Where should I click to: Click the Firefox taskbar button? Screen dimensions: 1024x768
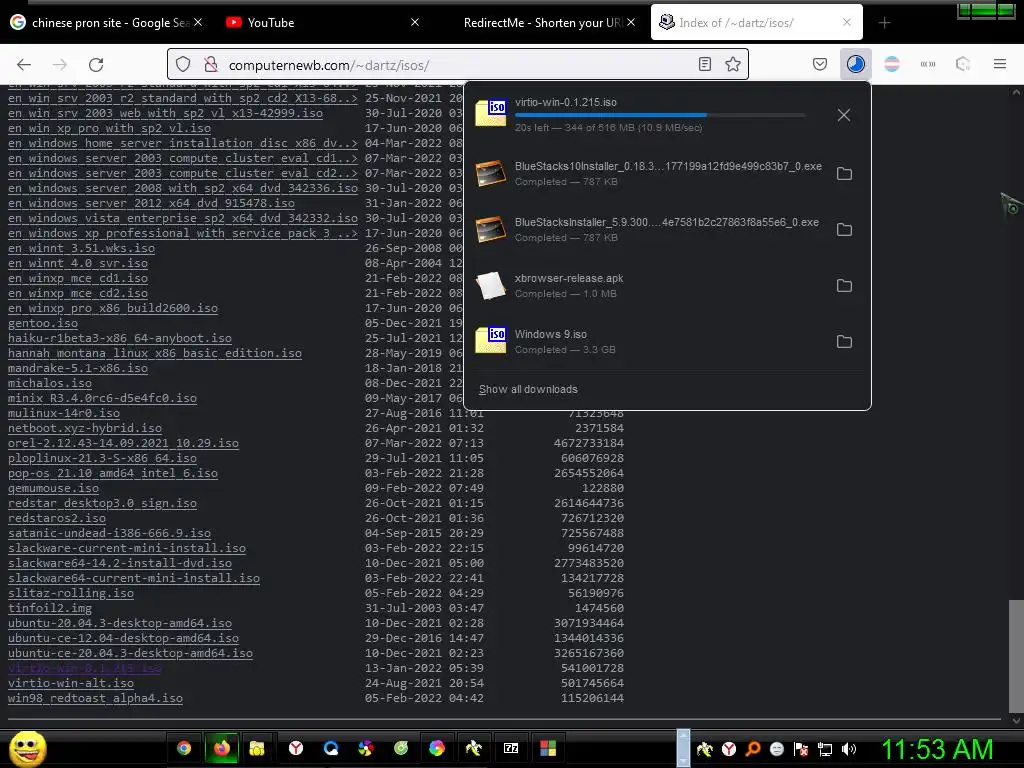(221, 748)
